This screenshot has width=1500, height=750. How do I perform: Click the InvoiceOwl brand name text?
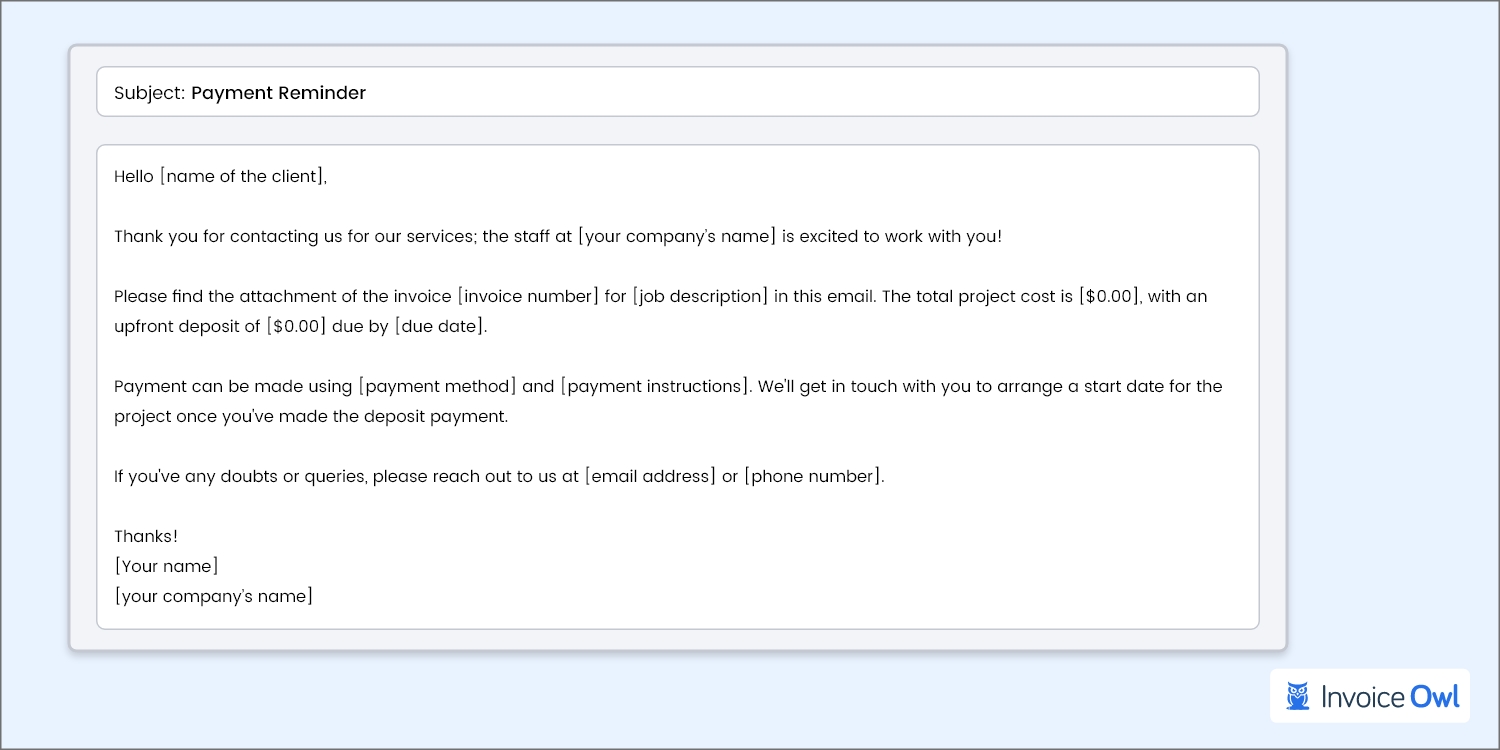click(x=1390, y=696)
